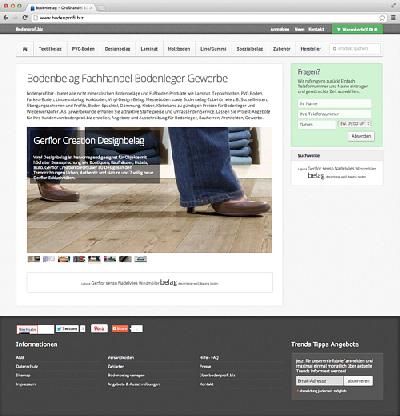Click the Gerflor tag below the slideshow
Image resolution: width=400 pixels, height=416 pixels.
tap(98, 283)
